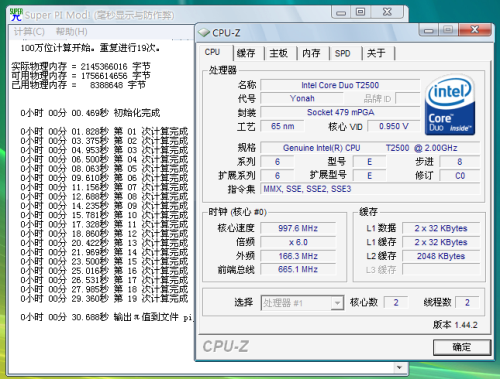Close the CPU-Z window
500x379 pixels.
pos(475,30)
